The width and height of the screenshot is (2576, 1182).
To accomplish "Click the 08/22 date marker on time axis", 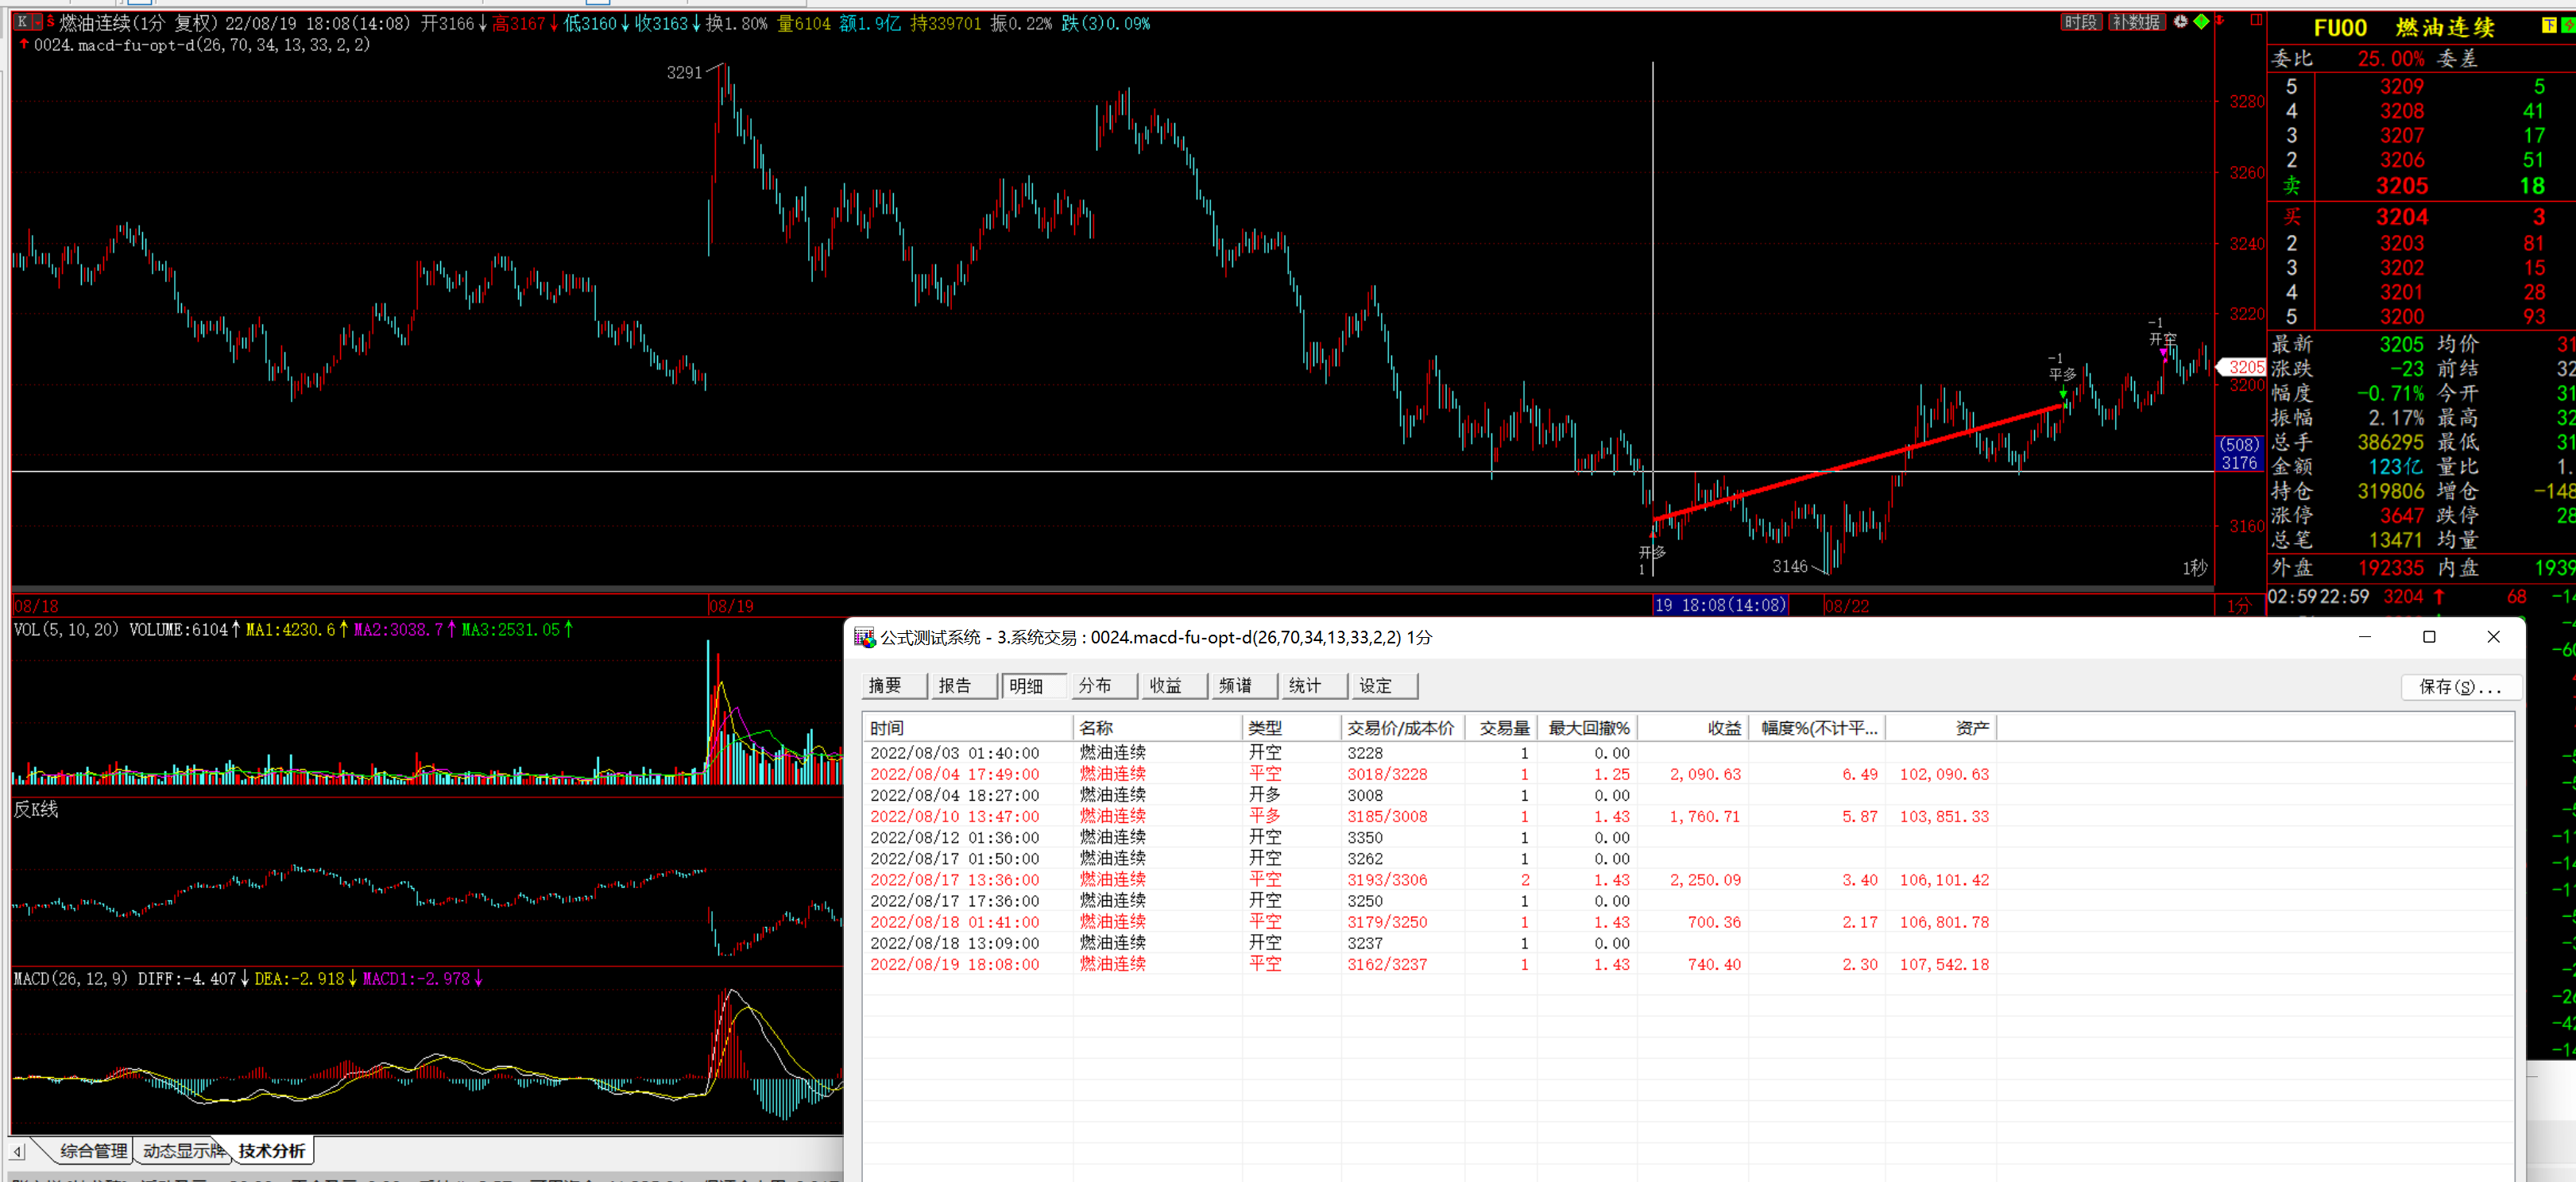I will tap(1846, 605).
